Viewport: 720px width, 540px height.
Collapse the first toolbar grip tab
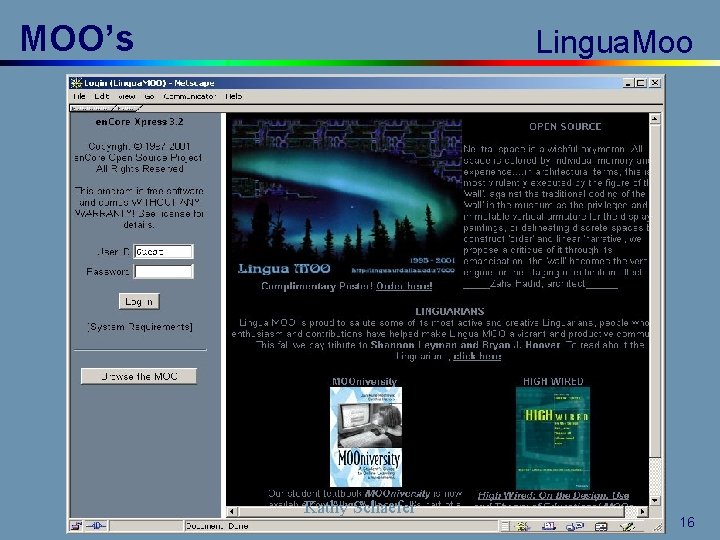[92, 108]
